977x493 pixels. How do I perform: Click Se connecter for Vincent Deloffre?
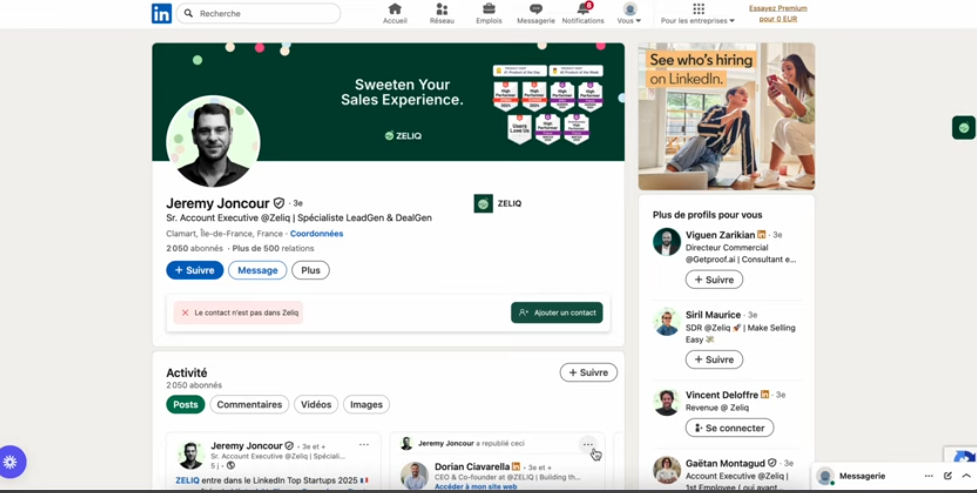click(x=730, y=428)
